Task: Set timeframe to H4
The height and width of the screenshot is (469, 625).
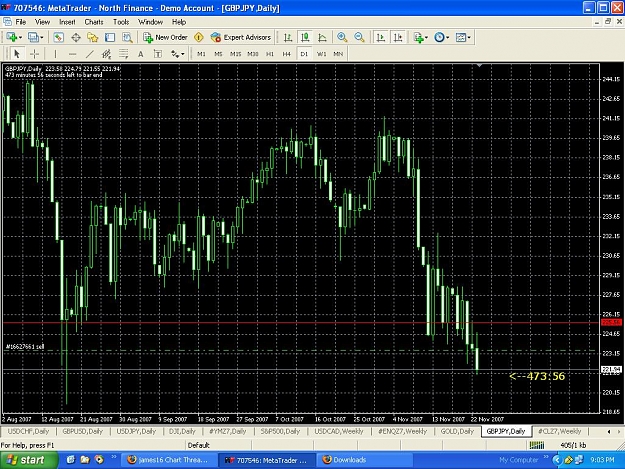Action: (287, 54)
